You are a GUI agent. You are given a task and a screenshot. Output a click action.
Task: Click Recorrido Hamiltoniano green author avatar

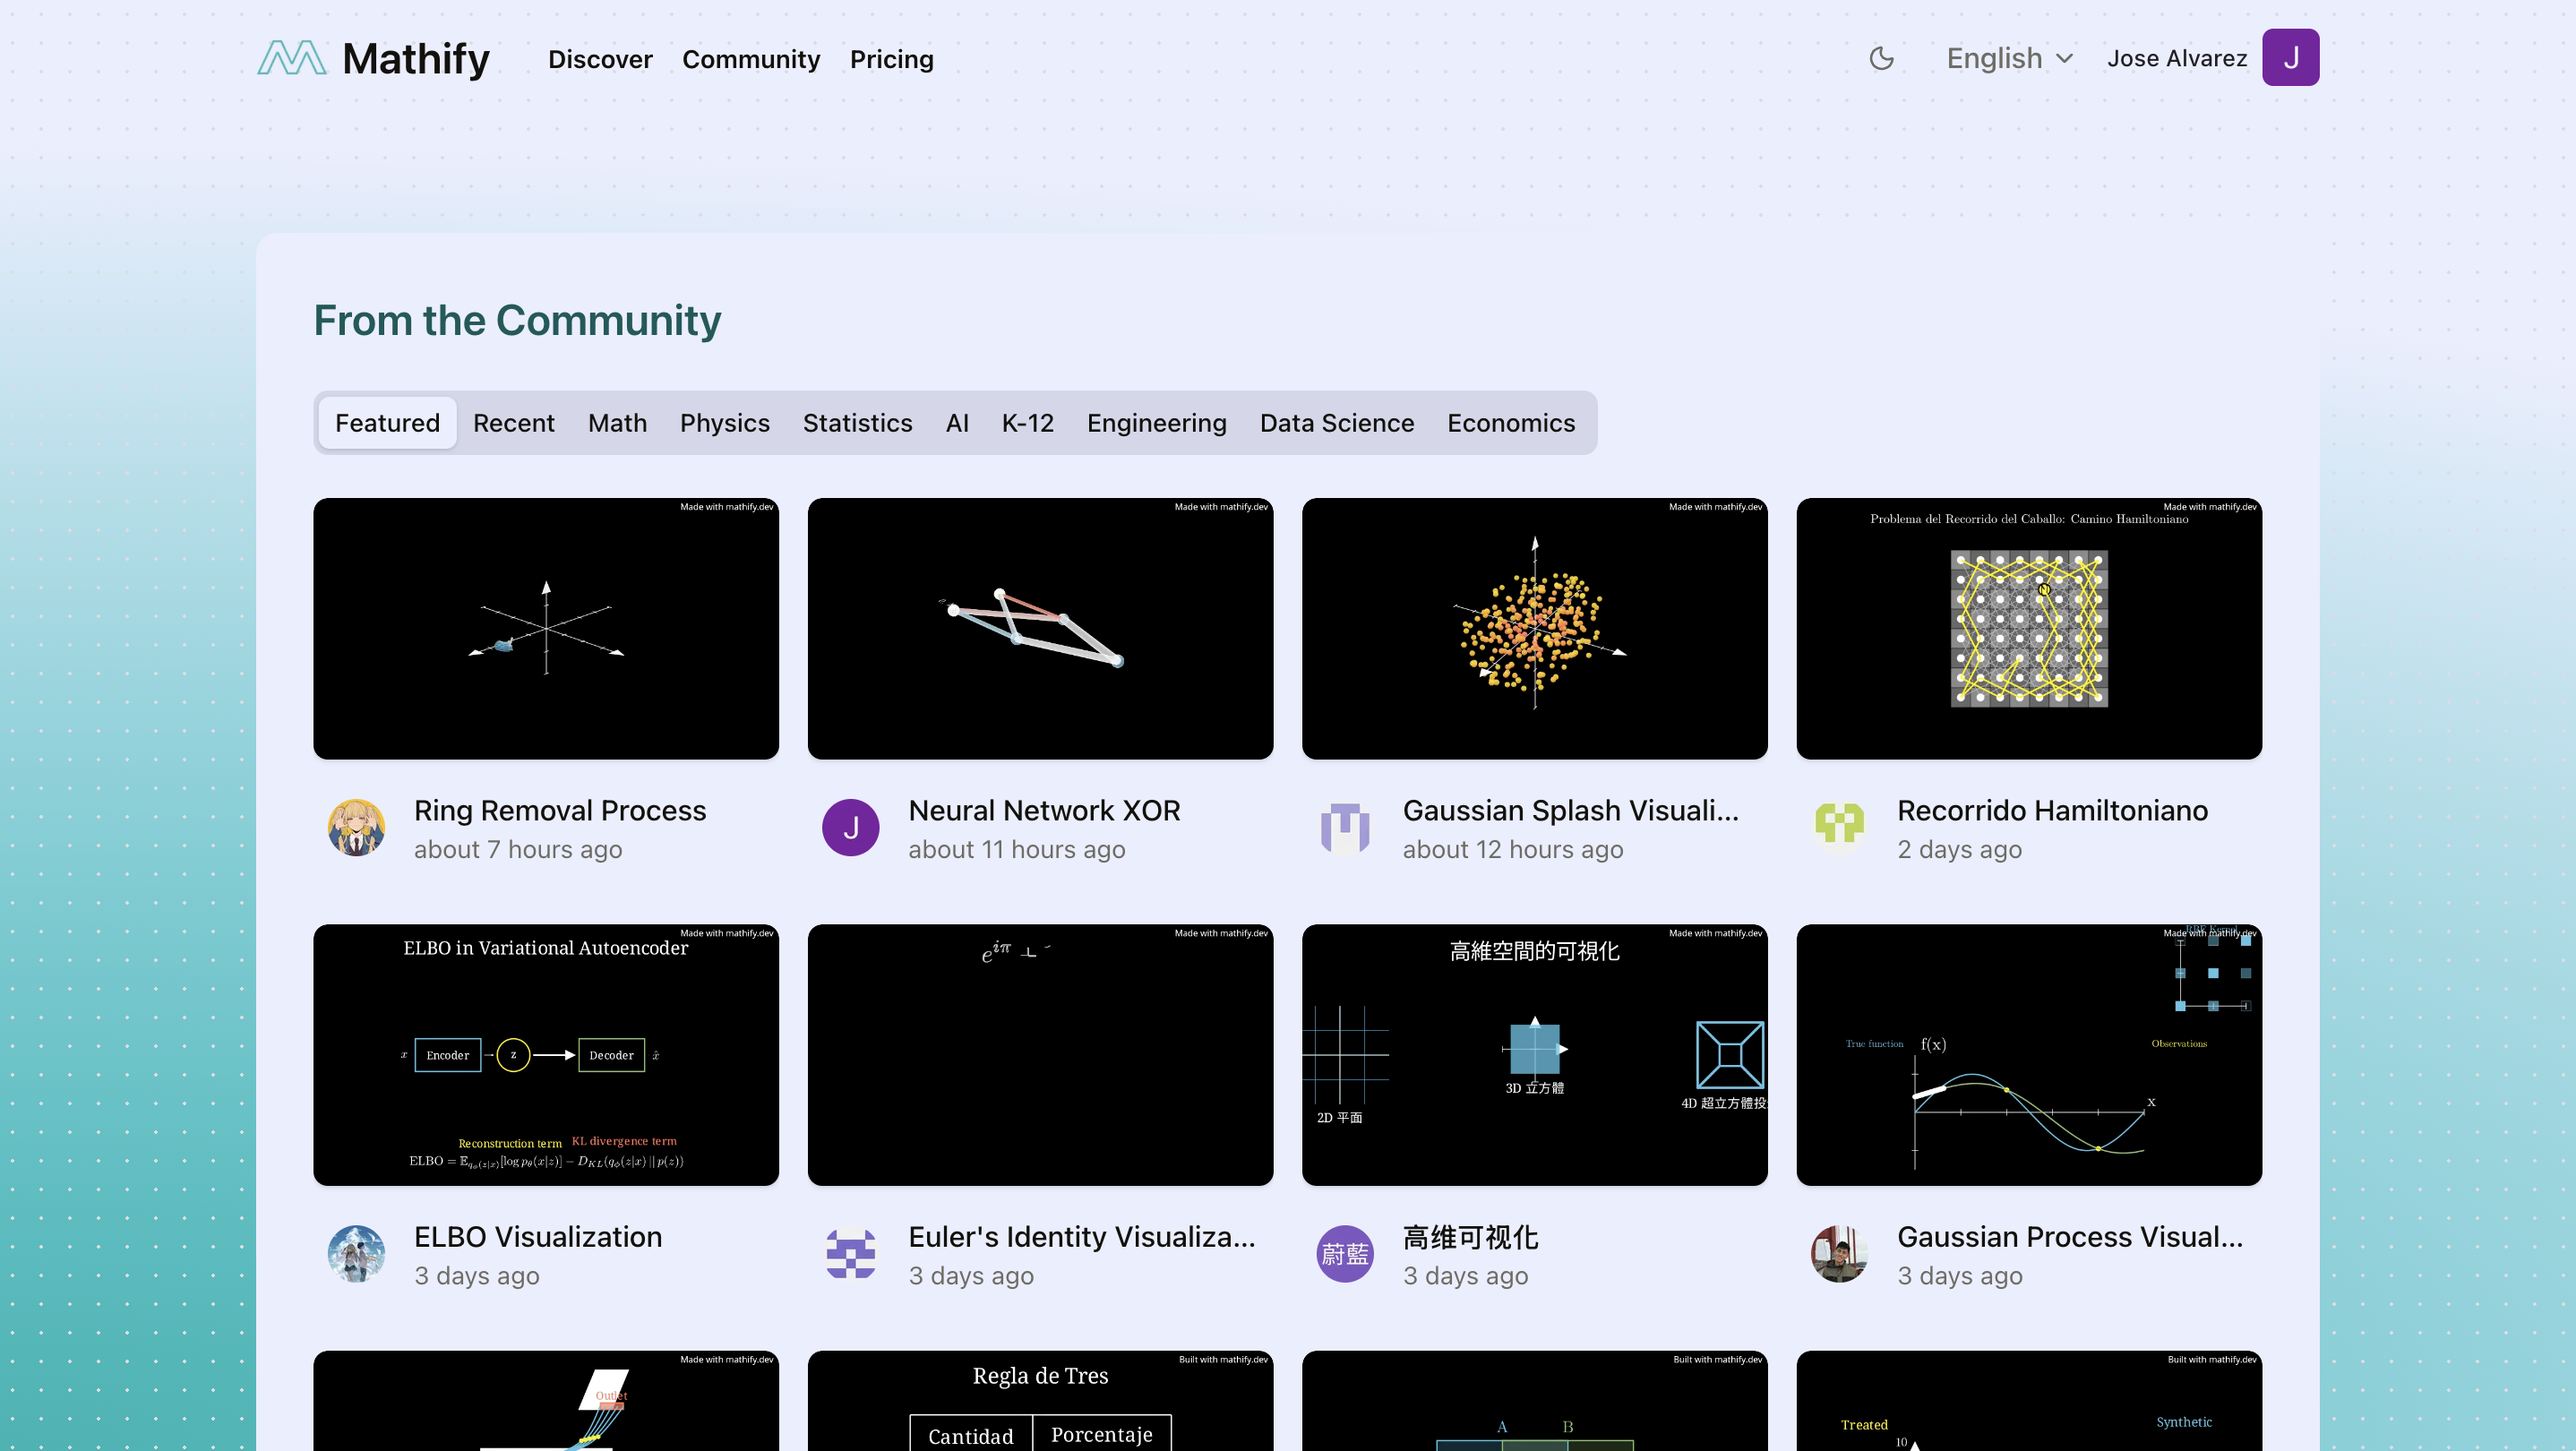coord(1839,828)
